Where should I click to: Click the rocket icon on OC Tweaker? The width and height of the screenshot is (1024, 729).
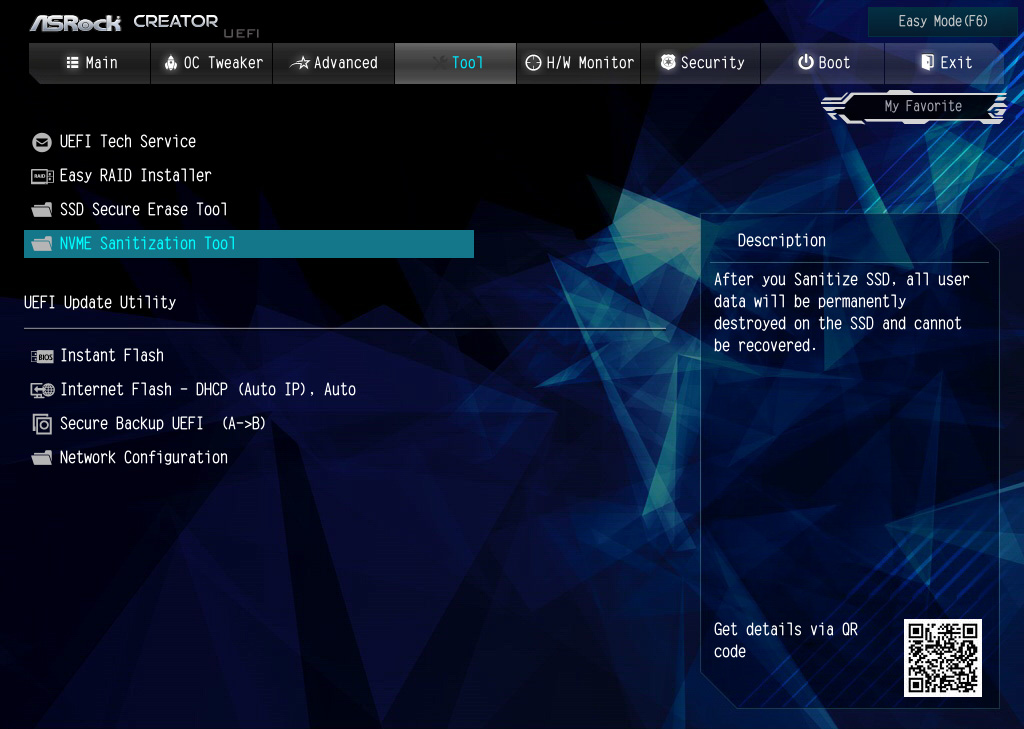click(x=171, y=63)
